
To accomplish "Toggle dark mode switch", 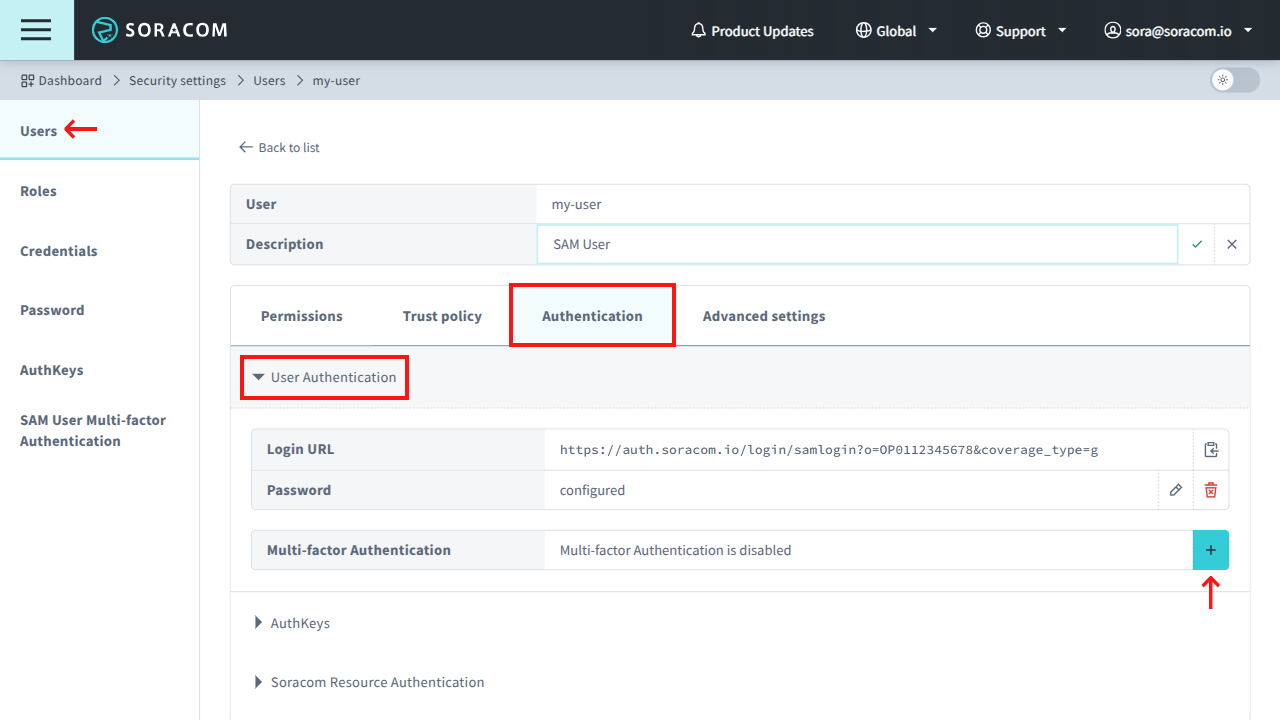I will click(1233, 80).
